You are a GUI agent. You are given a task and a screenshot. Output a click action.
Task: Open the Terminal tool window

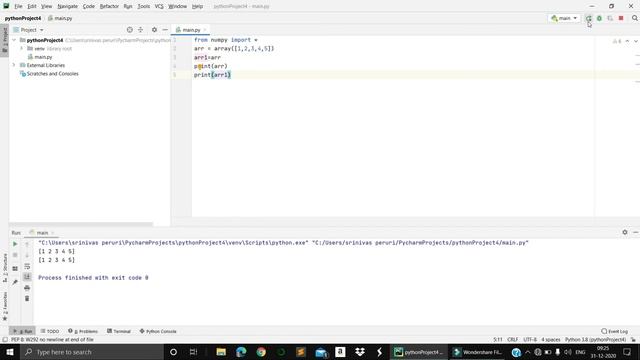(x=119, y=331)
